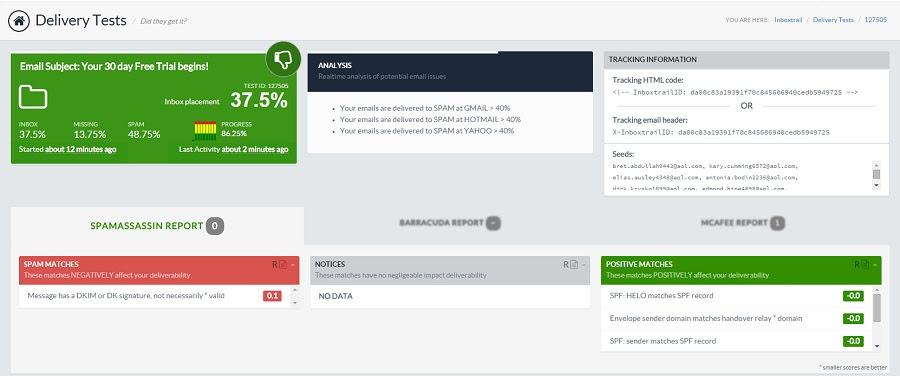This screenshot has width=900, height=376.
Task: Follow the Delivery Tests breadcrumb link
Action: [x=833, y=20]
